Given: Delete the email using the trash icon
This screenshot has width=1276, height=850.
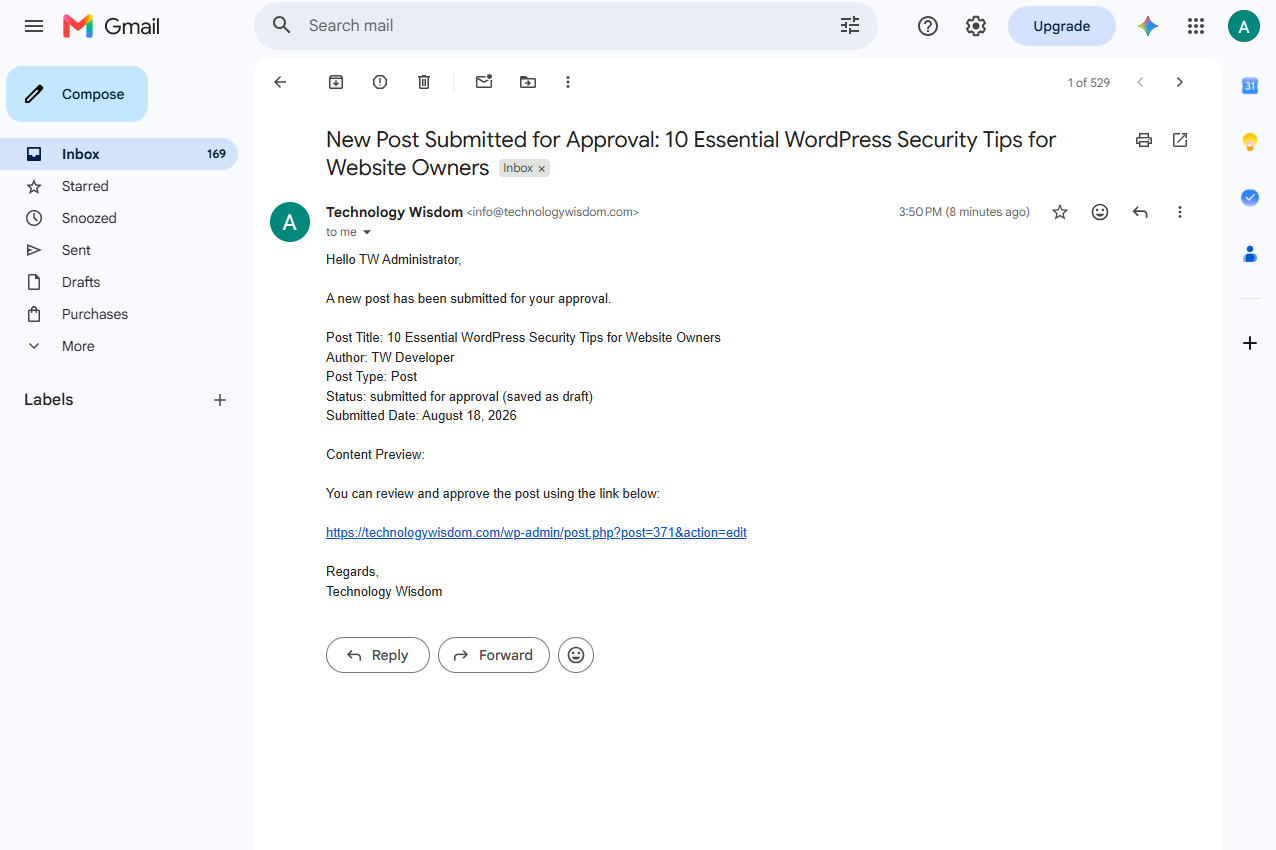Looking at the screenshot, I should [424, 82].
